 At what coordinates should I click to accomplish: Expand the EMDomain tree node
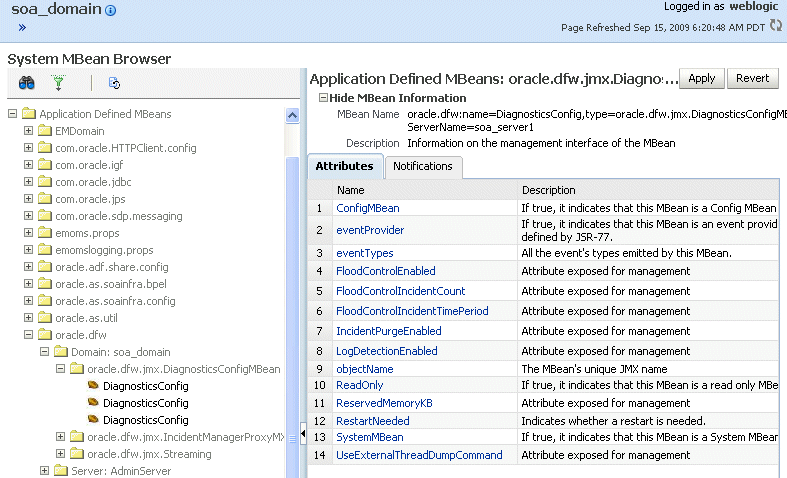point(29,131)
